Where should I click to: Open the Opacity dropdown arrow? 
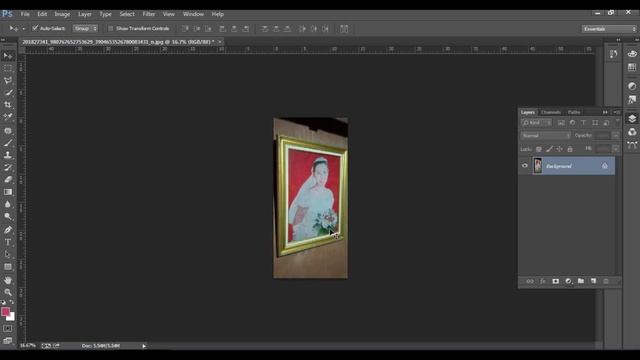pyautogui.click(x=616, y=136)
